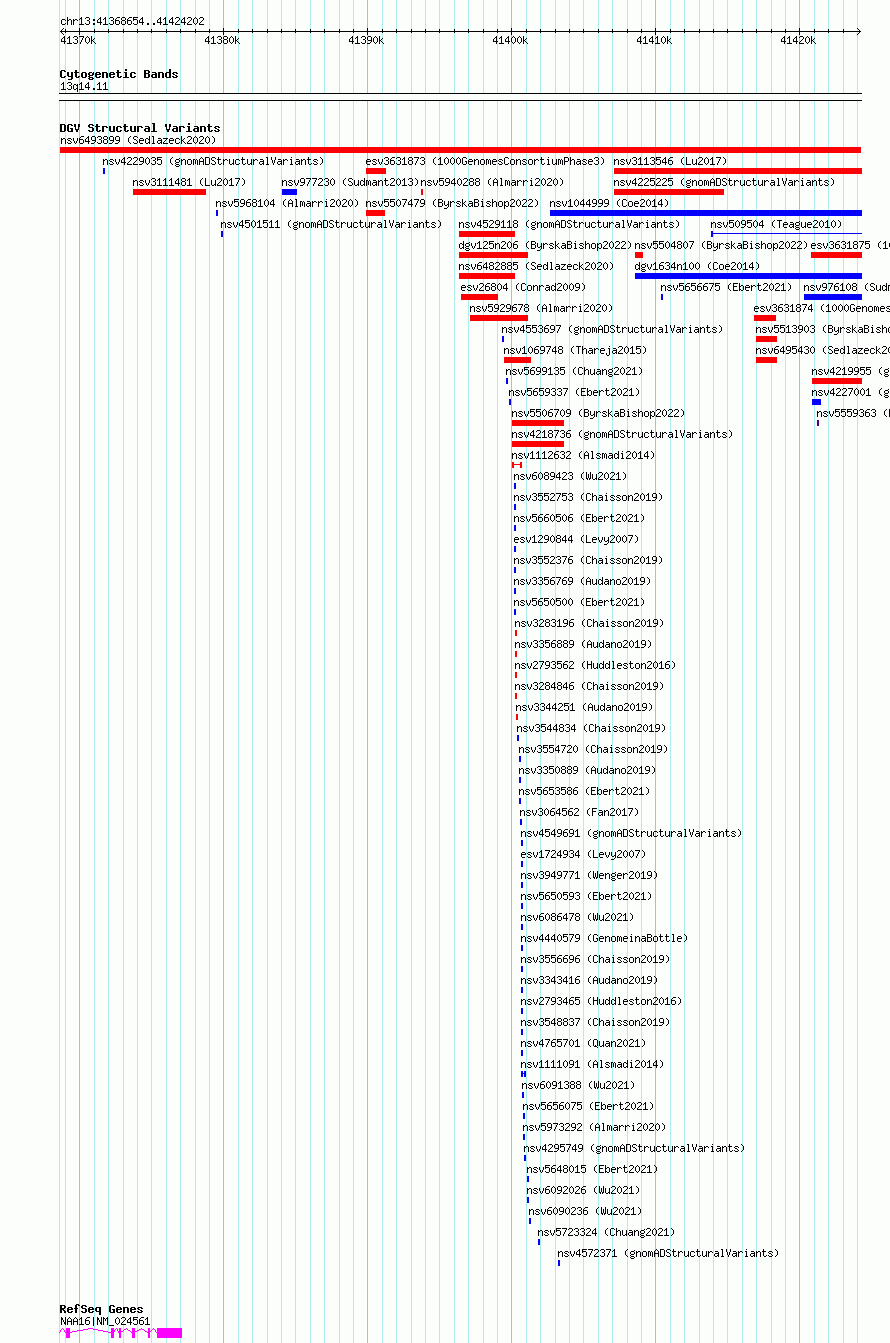The image size is (890, 1343).
Task: Select nsv5929678 (Almarri2020) label
Action: (x=541, y=308)
